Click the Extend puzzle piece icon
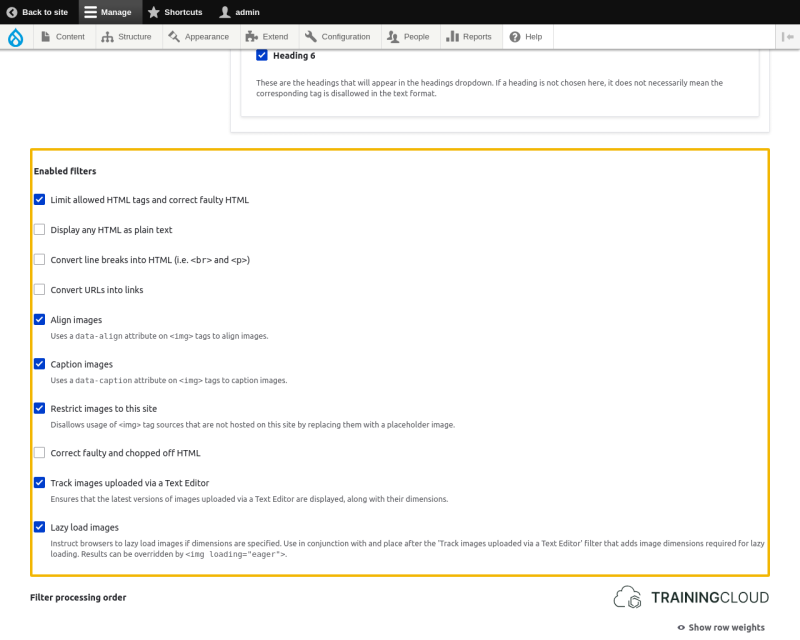The width and height of the screenshot is (800, 640). pos(252,37)
